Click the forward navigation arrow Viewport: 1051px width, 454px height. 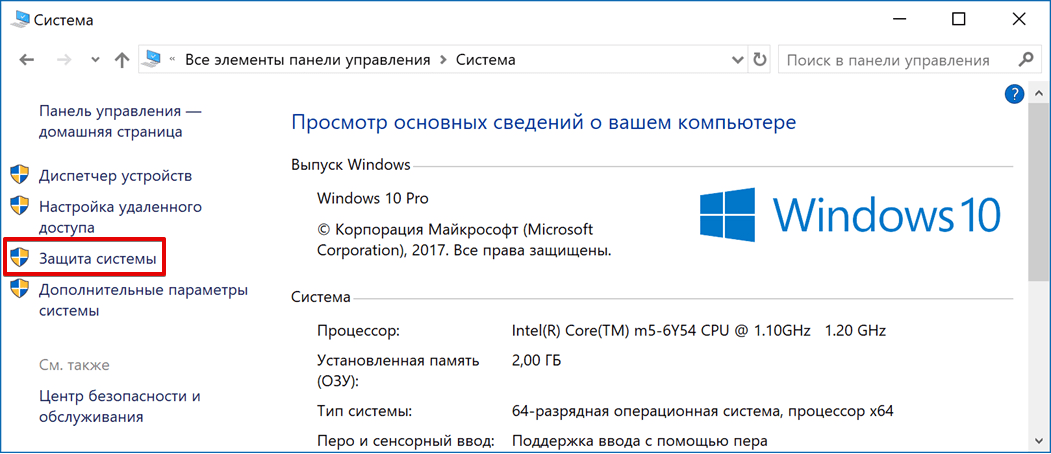pos(63,60)
